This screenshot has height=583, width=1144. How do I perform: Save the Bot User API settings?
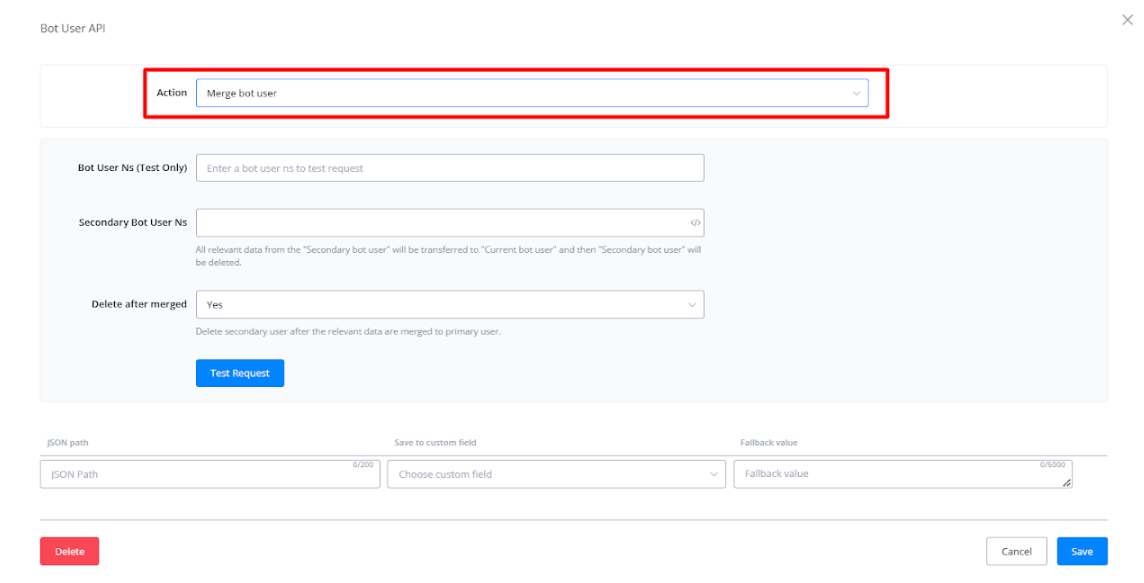[x=1082, y=551]
